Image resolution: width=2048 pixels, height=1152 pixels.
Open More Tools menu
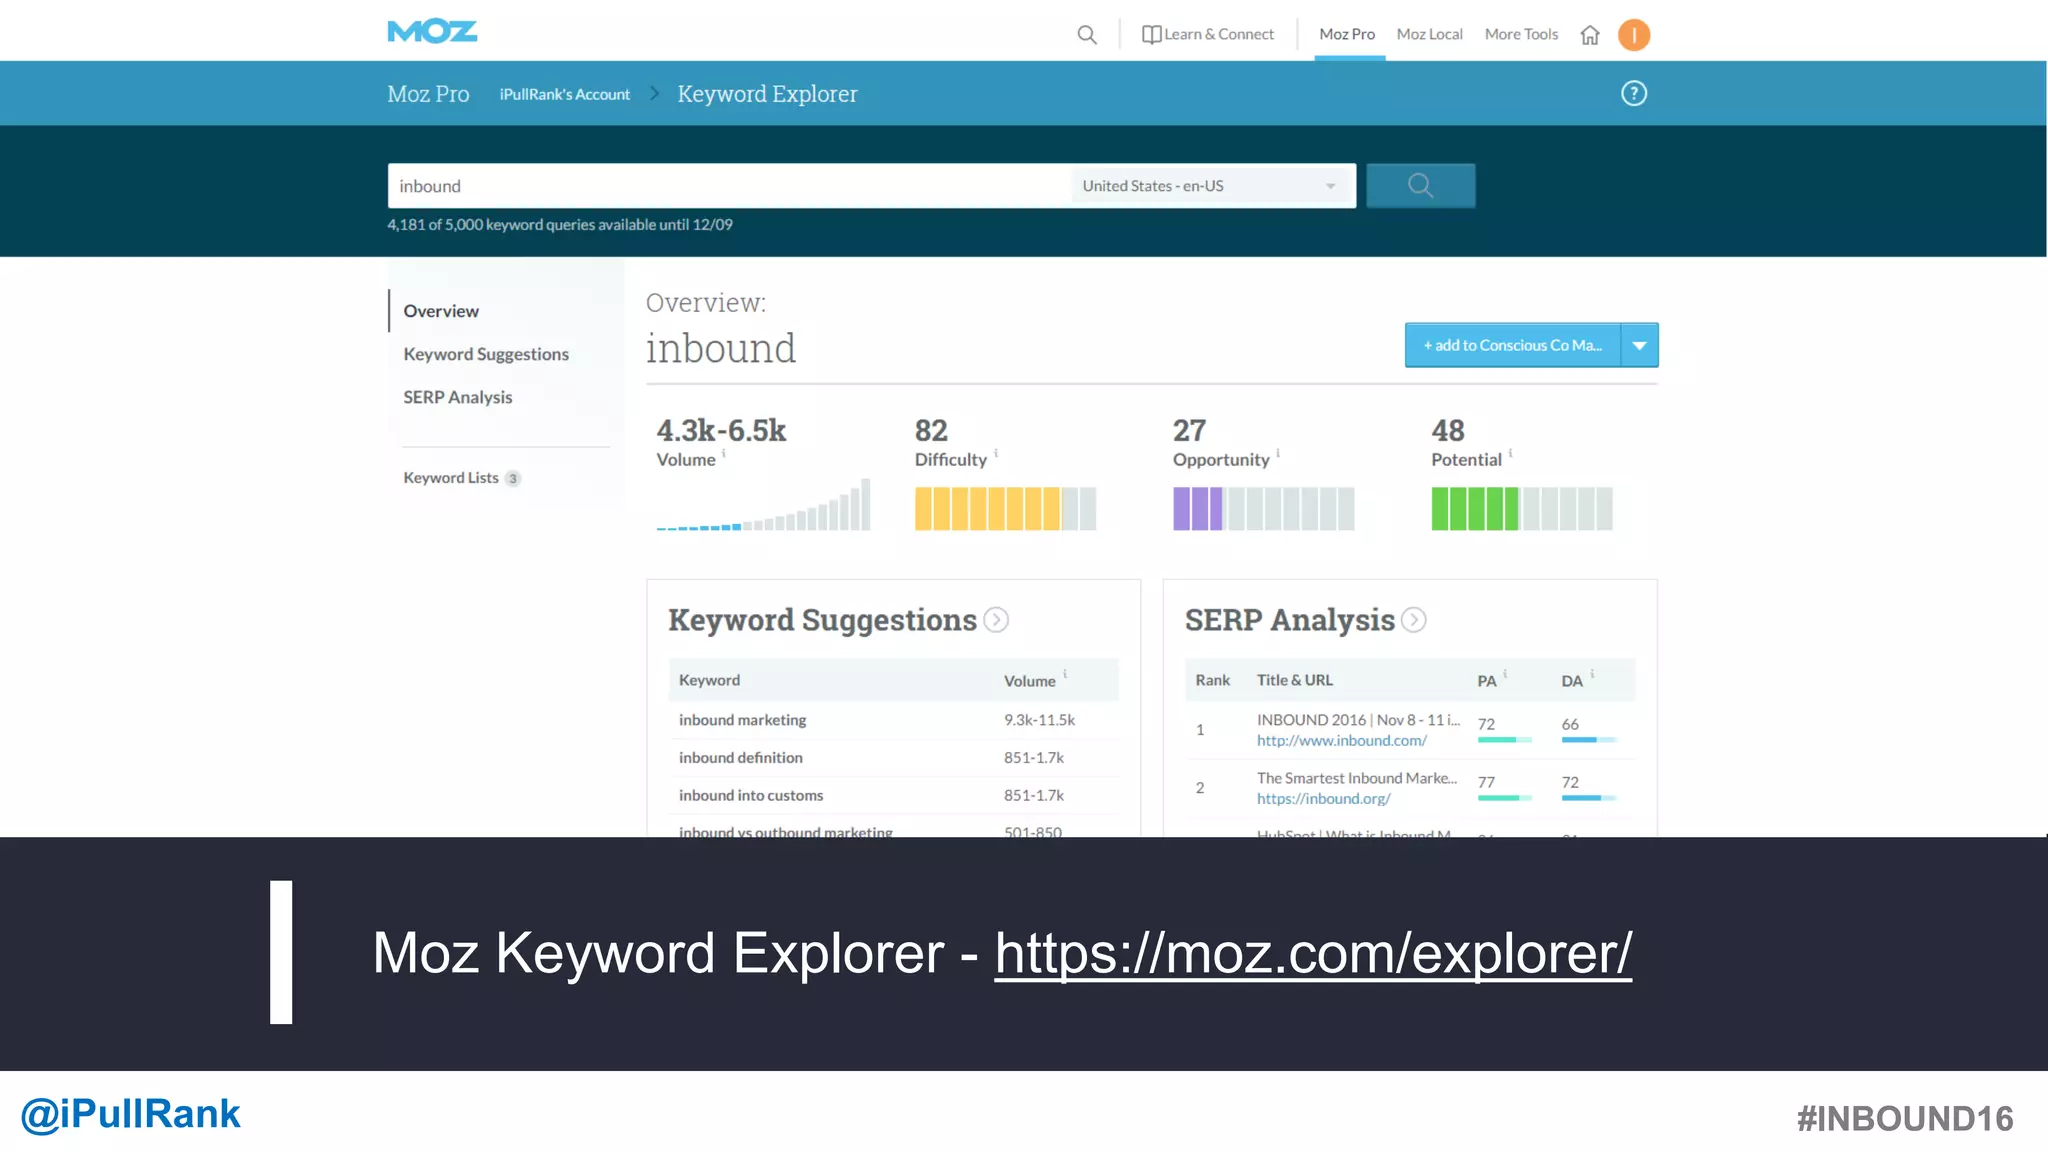(1521, 34)
